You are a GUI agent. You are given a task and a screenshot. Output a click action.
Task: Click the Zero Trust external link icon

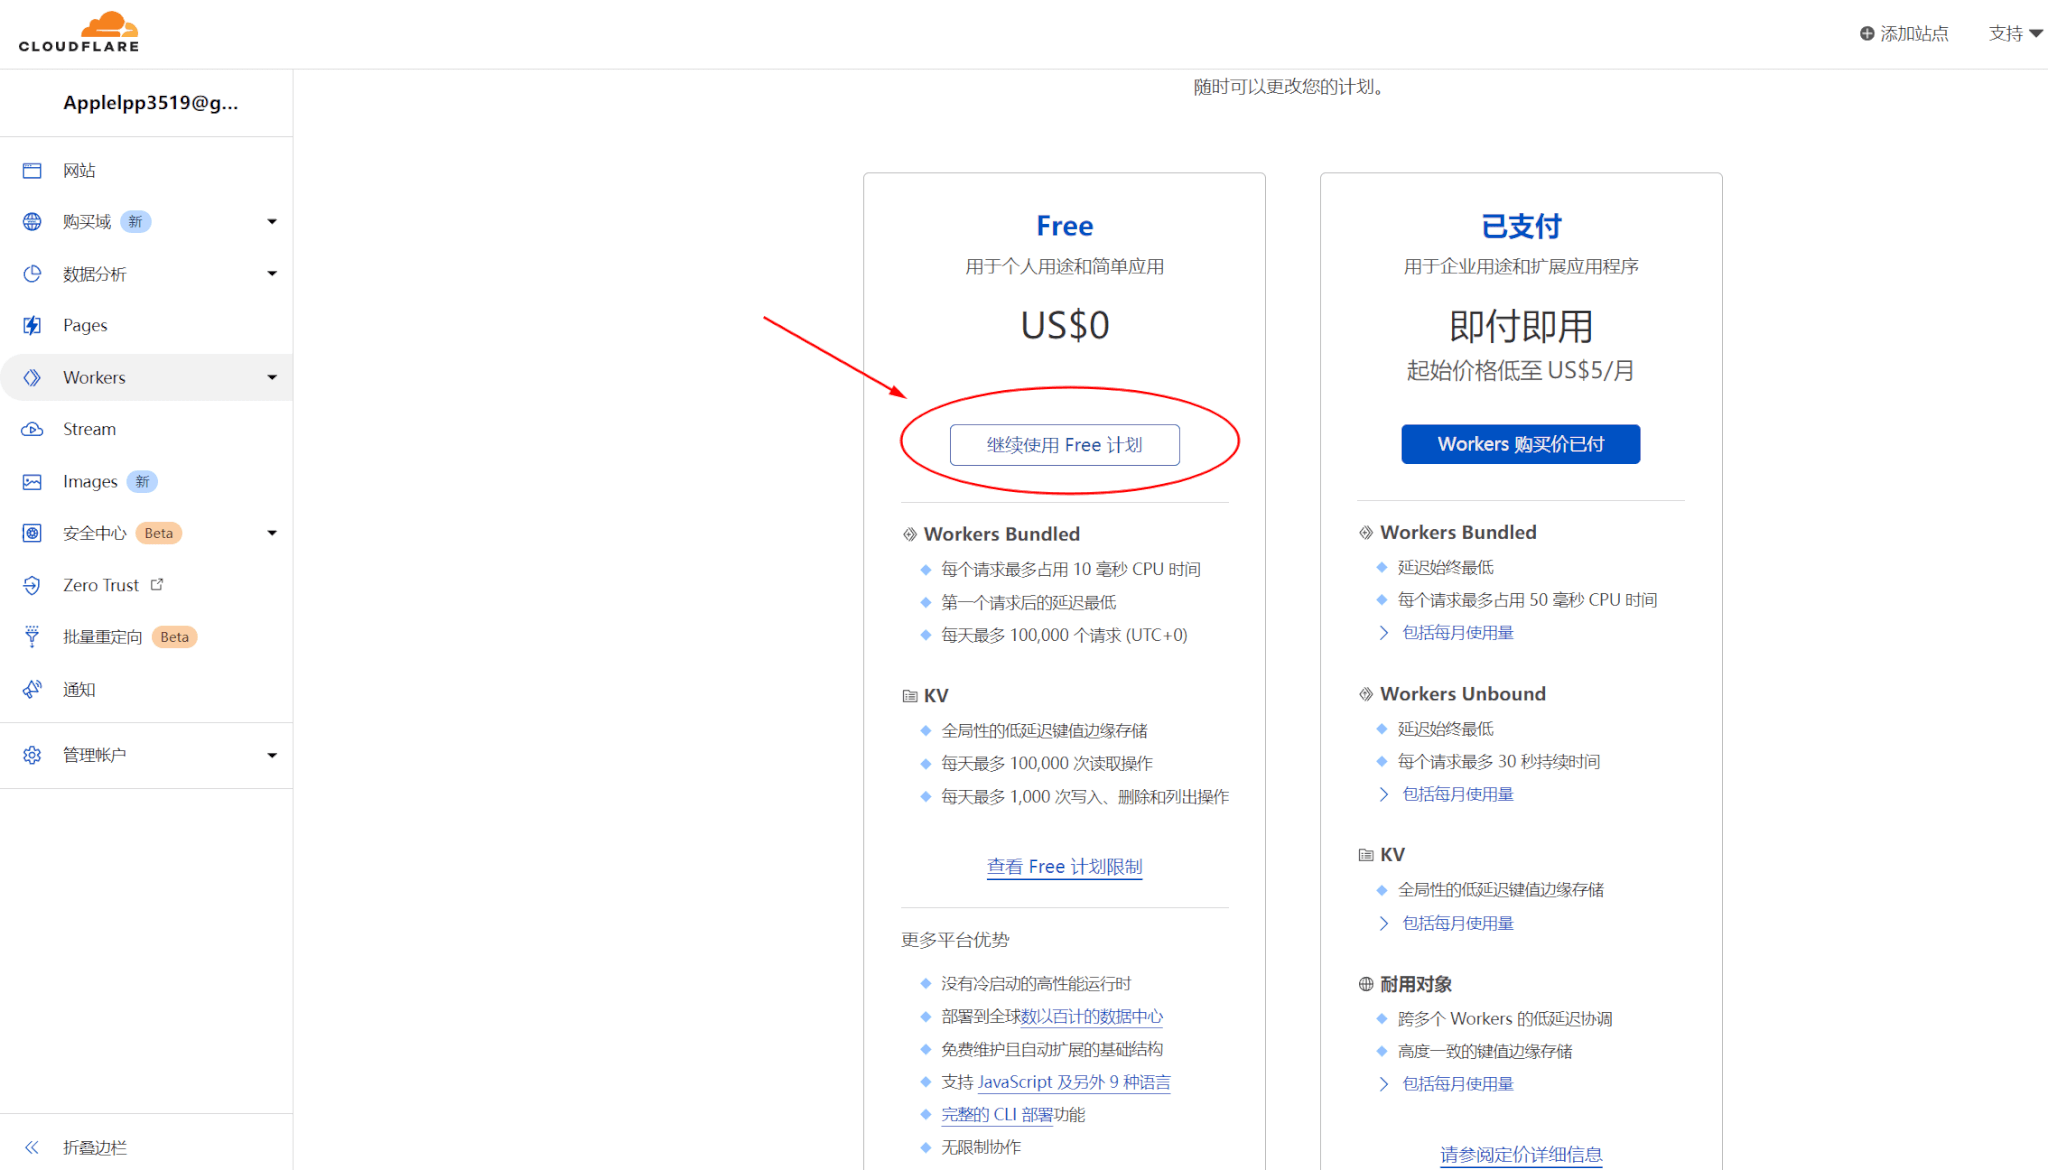tap(157, 584)
